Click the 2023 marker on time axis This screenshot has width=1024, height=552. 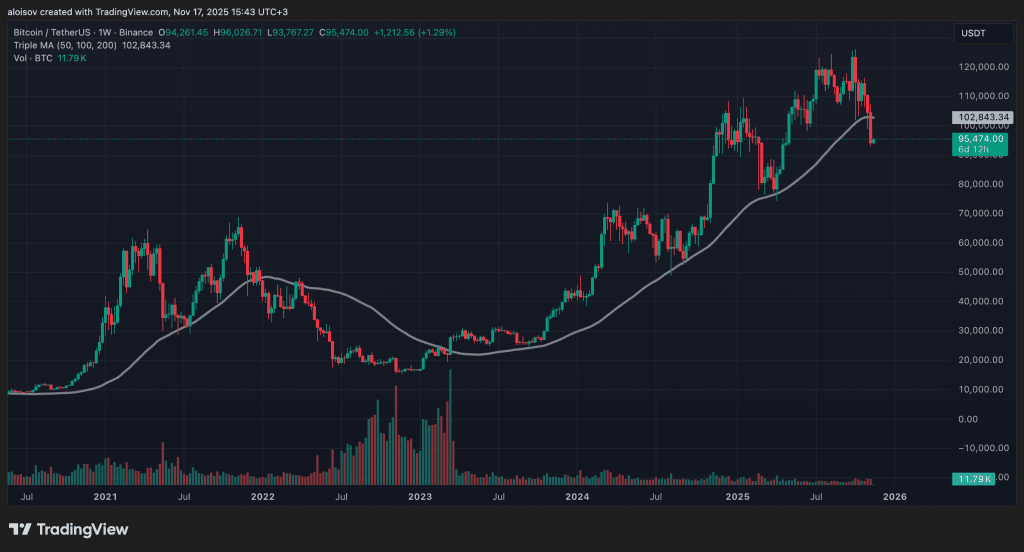point(420,496)
